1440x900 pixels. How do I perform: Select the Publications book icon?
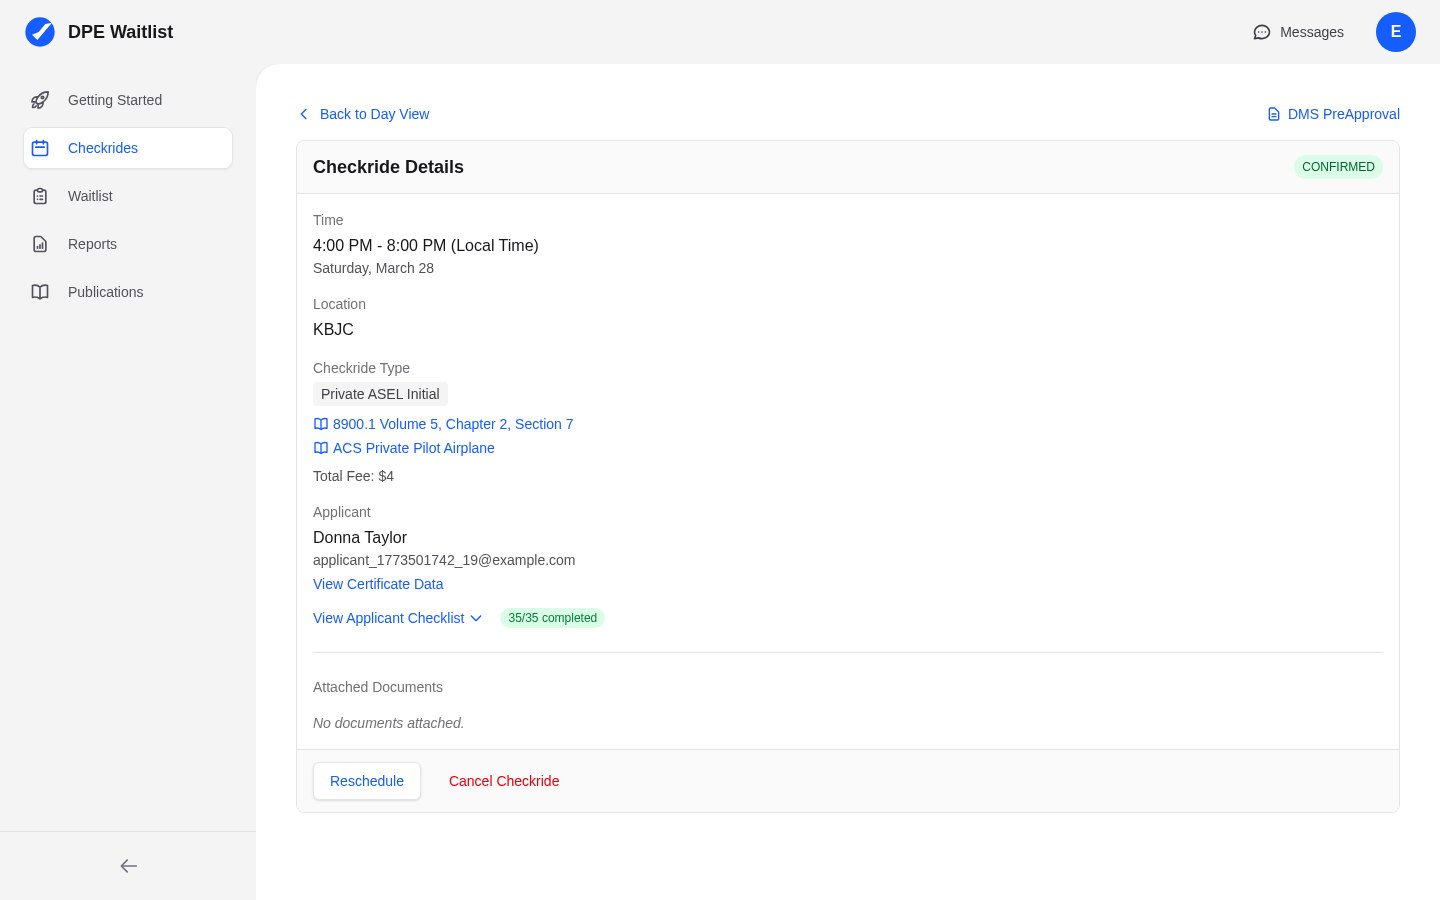point(39,292)
